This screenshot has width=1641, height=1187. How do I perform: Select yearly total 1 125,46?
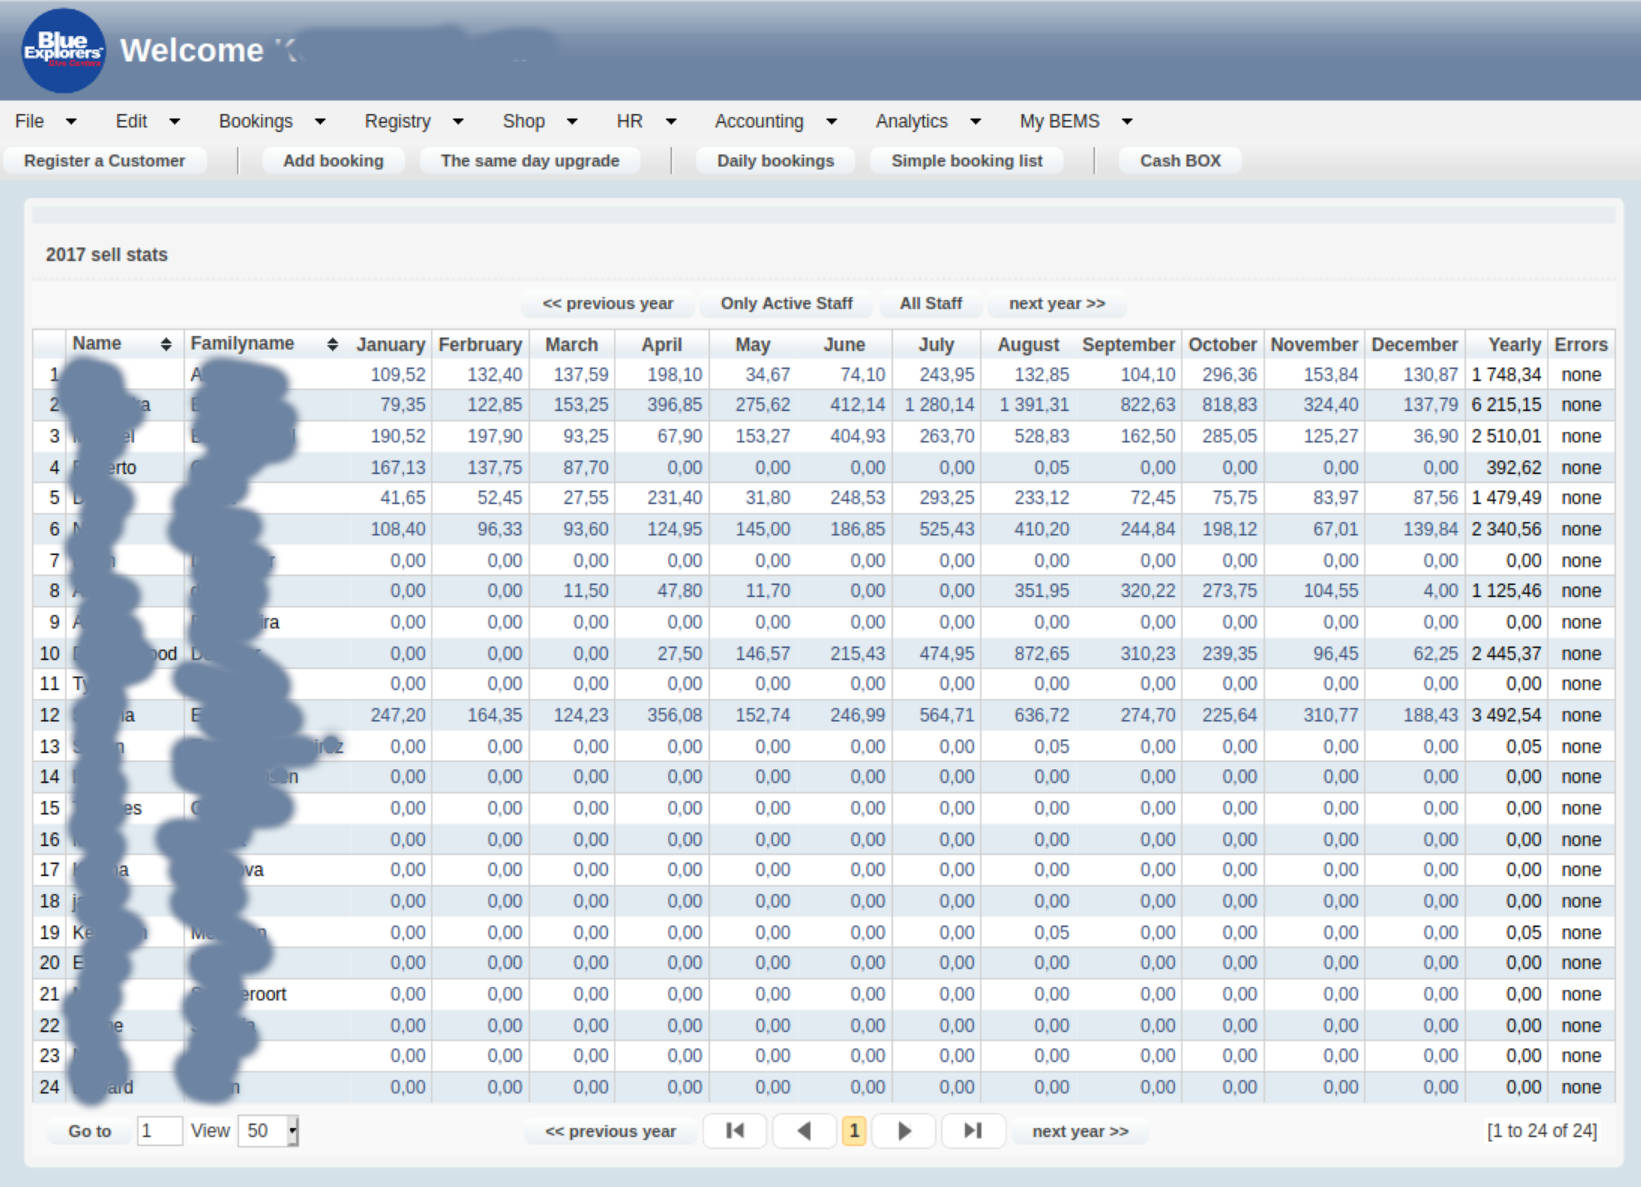point(1506,591)
